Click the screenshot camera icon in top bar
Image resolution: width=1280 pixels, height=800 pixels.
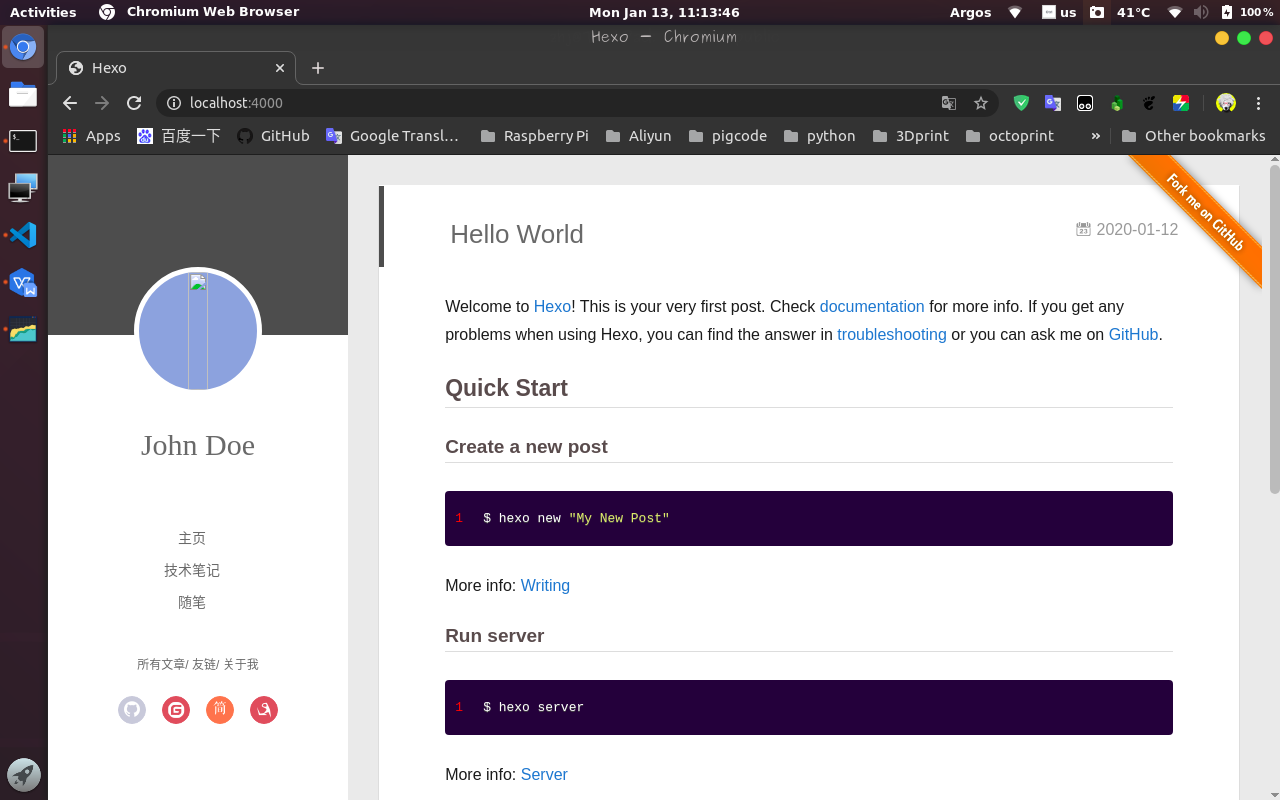(x=1097, y=12)
